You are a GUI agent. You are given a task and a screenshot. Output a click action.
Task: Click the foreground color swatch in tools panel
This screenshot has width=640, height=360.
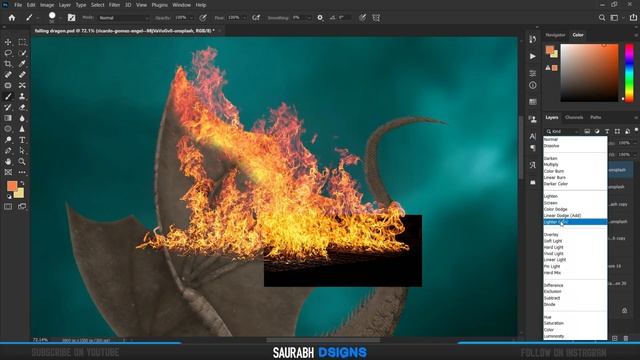coord(12,186)
